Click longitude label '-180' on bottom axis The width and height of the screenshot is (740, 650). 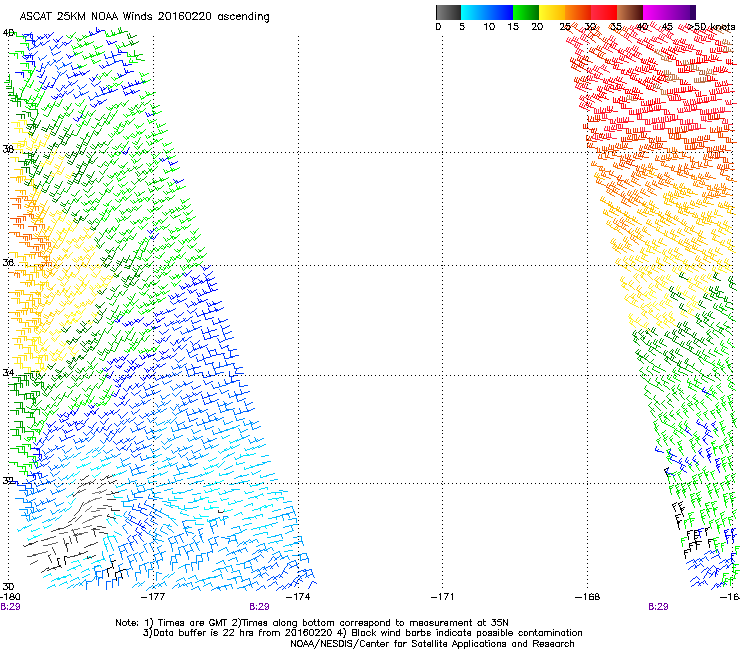click(10, 597)
